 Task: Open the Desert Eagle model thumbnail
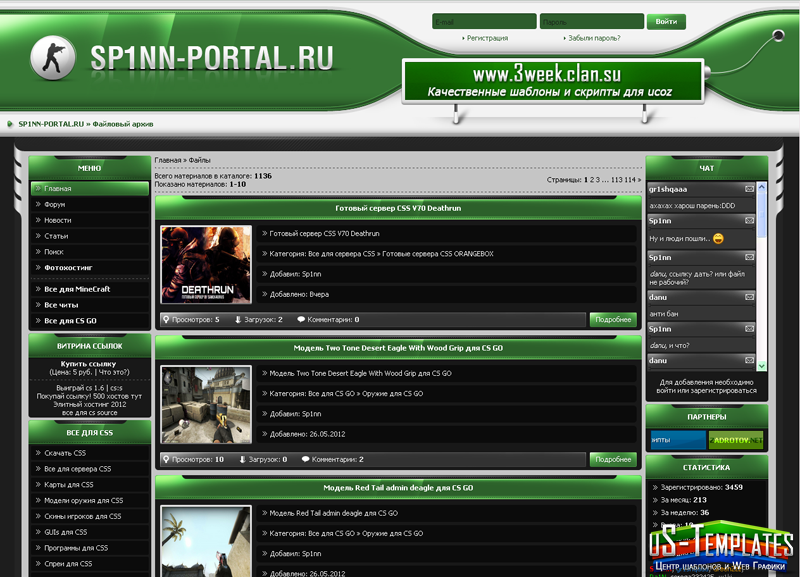point(206,405)
